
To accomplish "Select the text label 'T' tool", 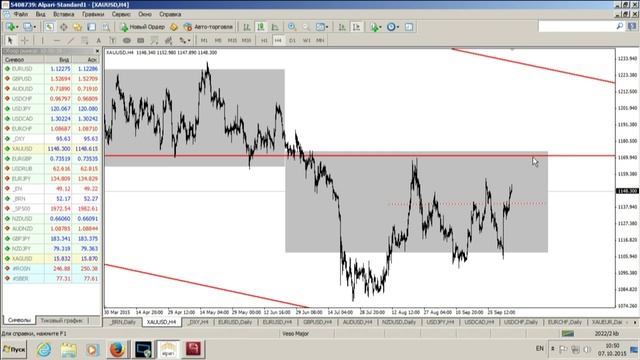I will 113,40.
